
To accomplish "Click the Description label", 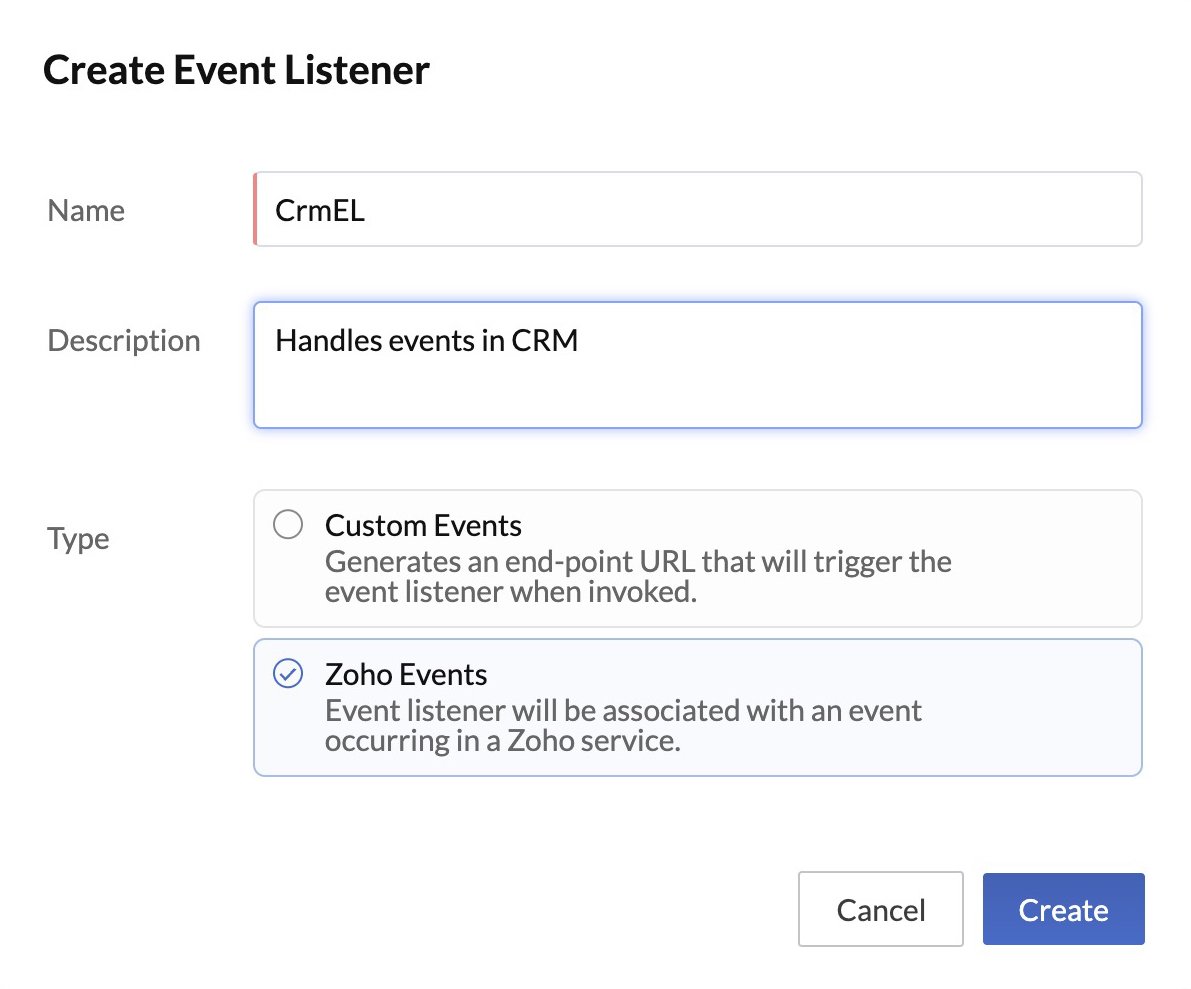I will pyautogui.click(x=123, y=340).
